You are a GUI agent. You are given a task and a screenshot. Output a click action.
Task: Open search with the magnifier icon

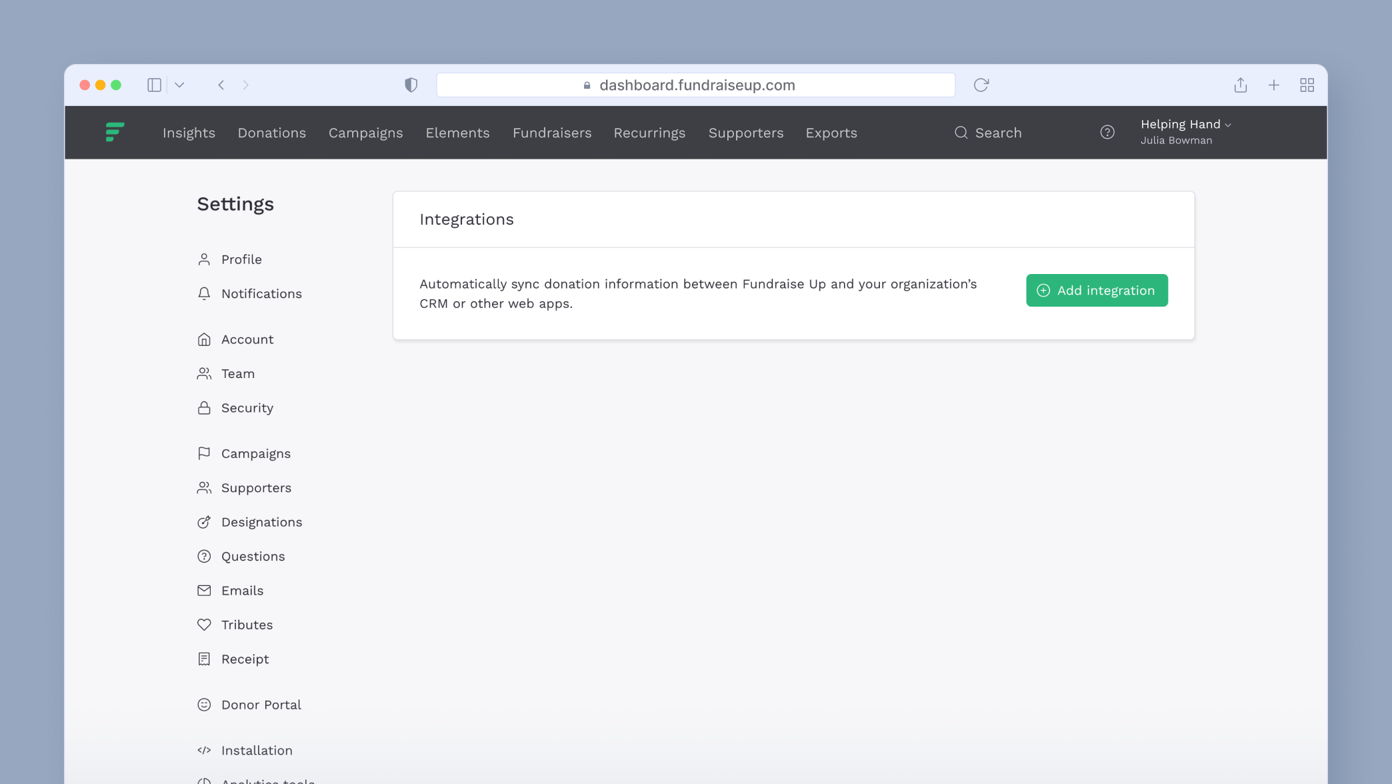960,132
